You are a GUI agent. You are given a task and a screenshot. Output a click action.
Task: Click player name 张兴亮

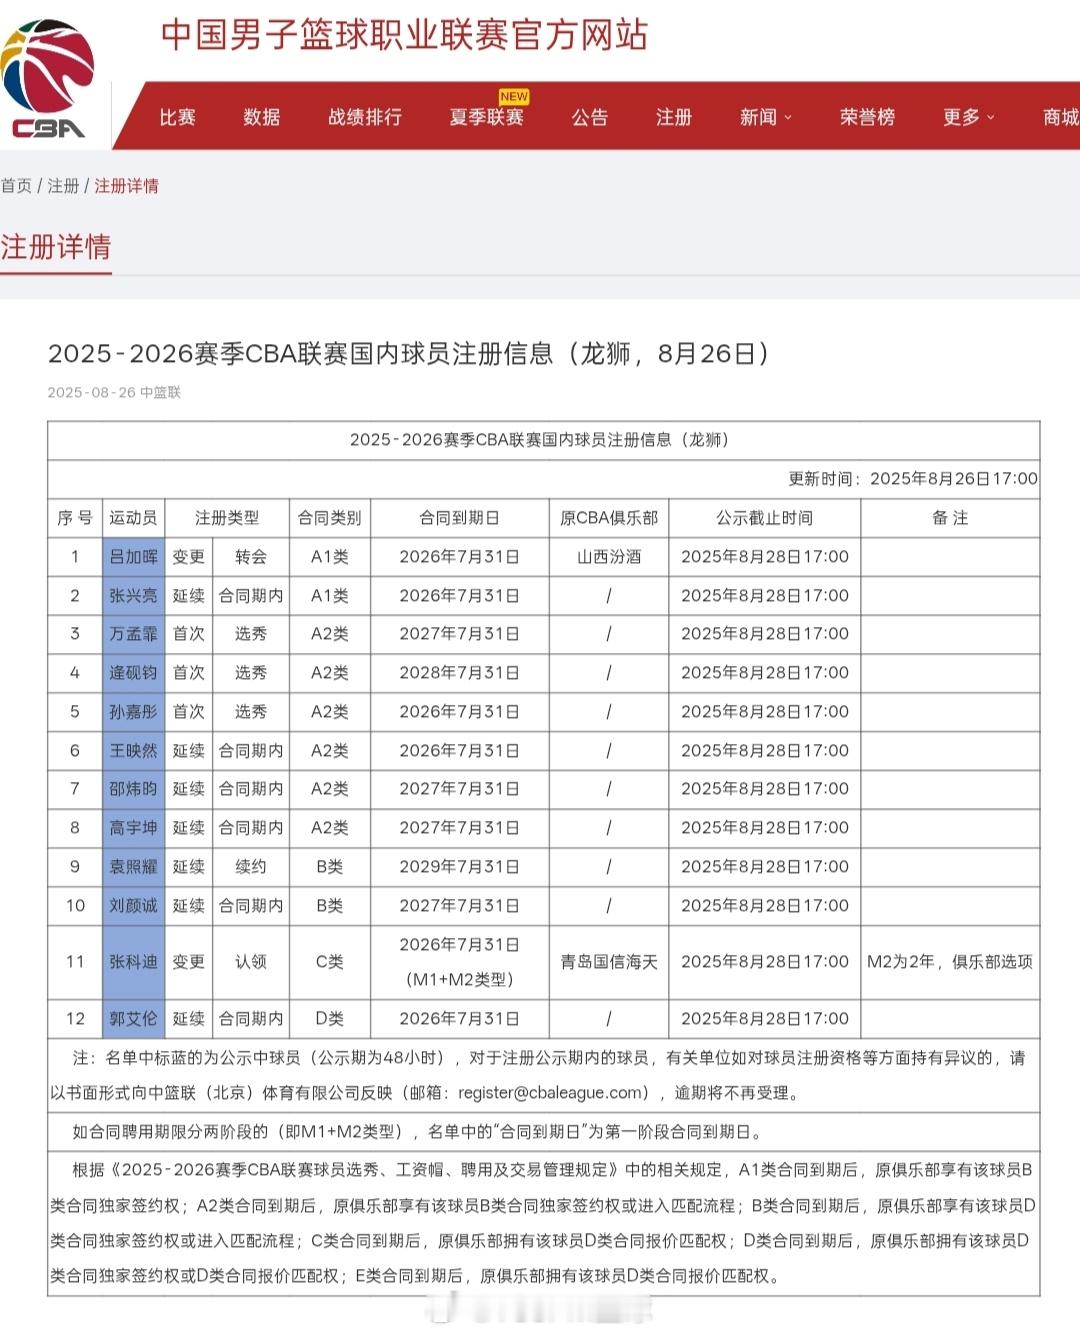coord(133,596)
